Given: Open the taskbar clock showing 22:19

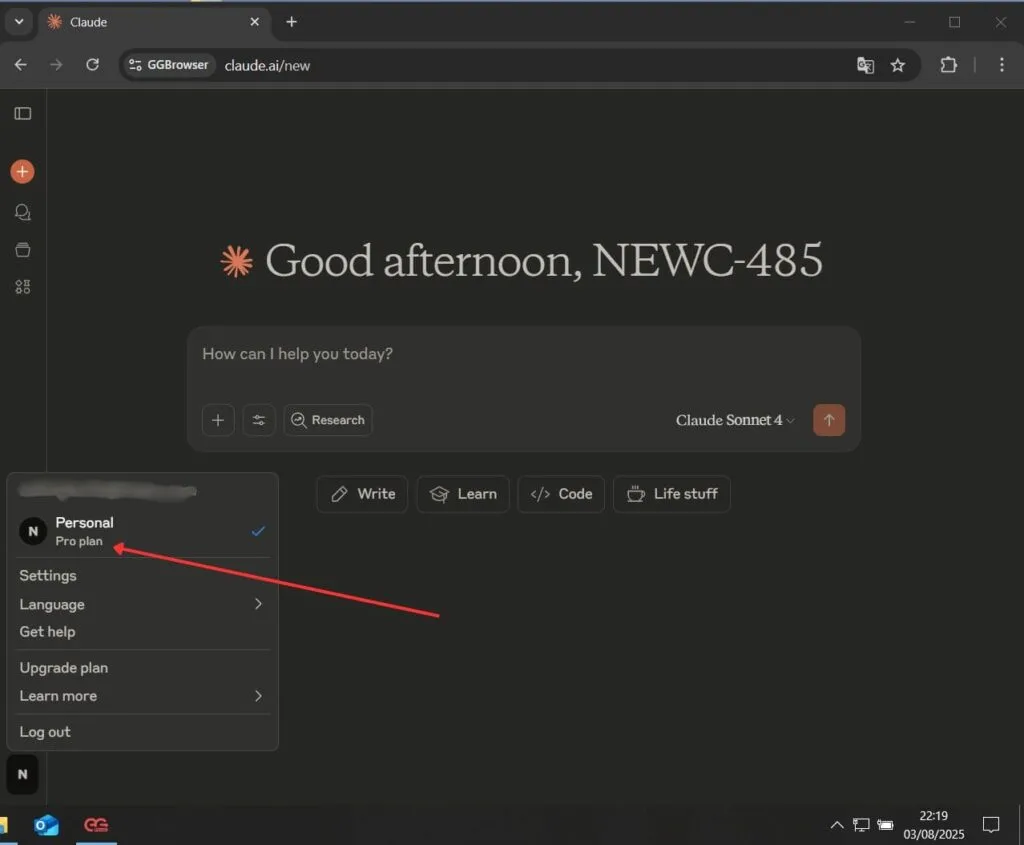Looking at the screenshot, I should pos(933,825).
